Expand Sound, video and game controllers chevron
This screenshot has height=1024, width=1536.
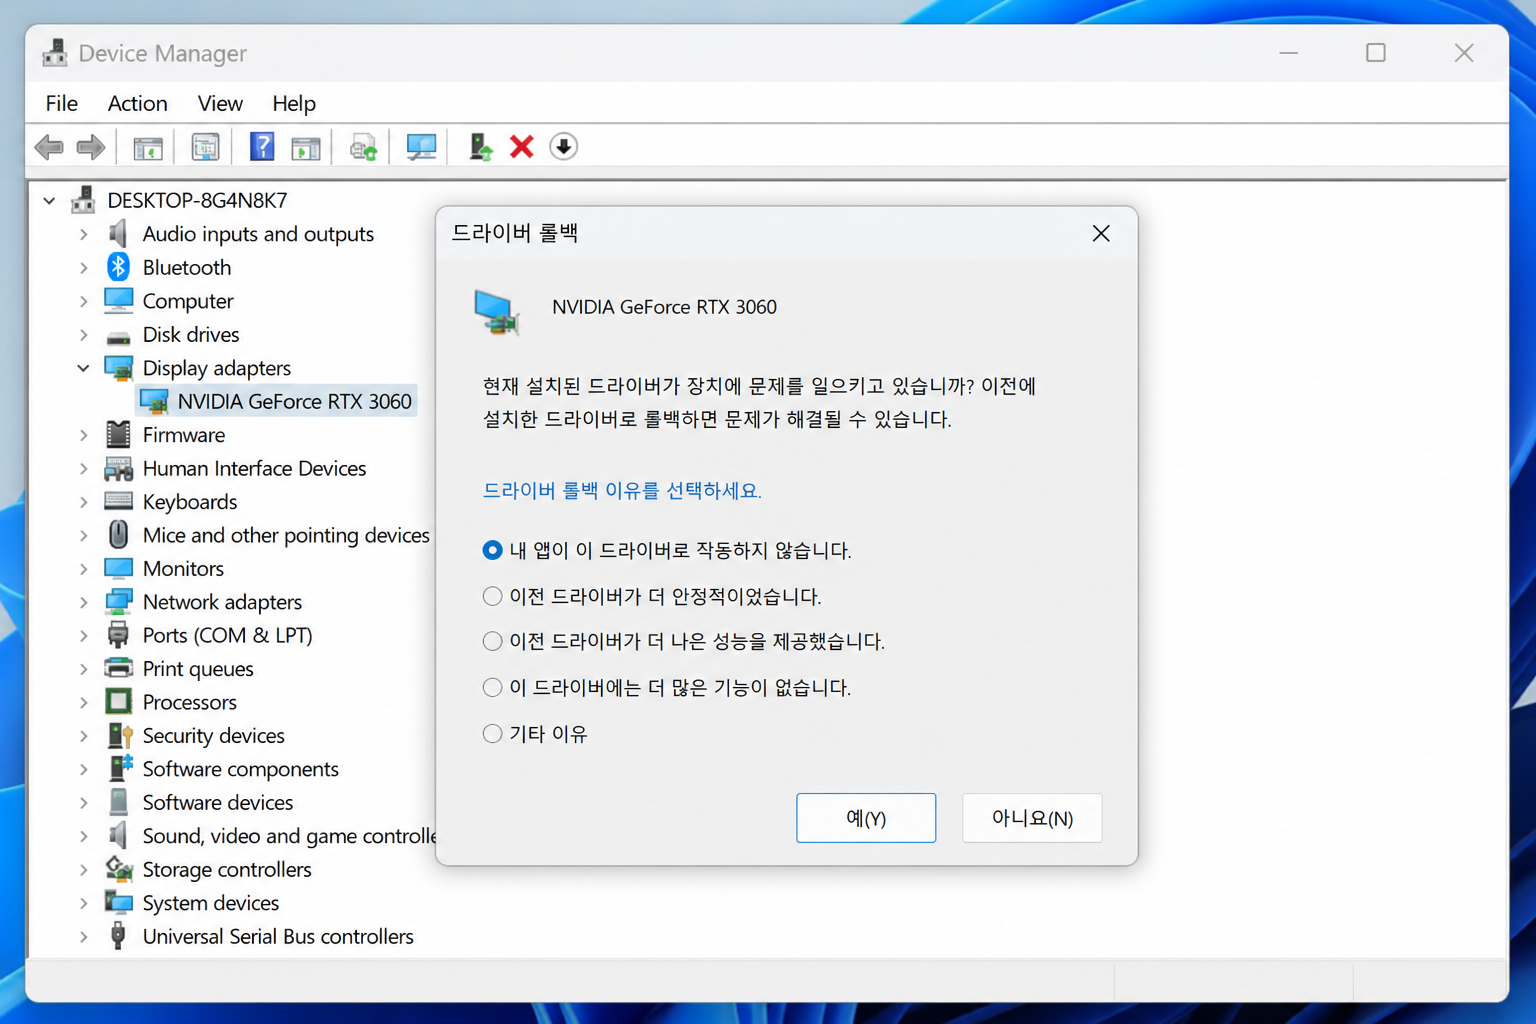[x=84, y=836]
